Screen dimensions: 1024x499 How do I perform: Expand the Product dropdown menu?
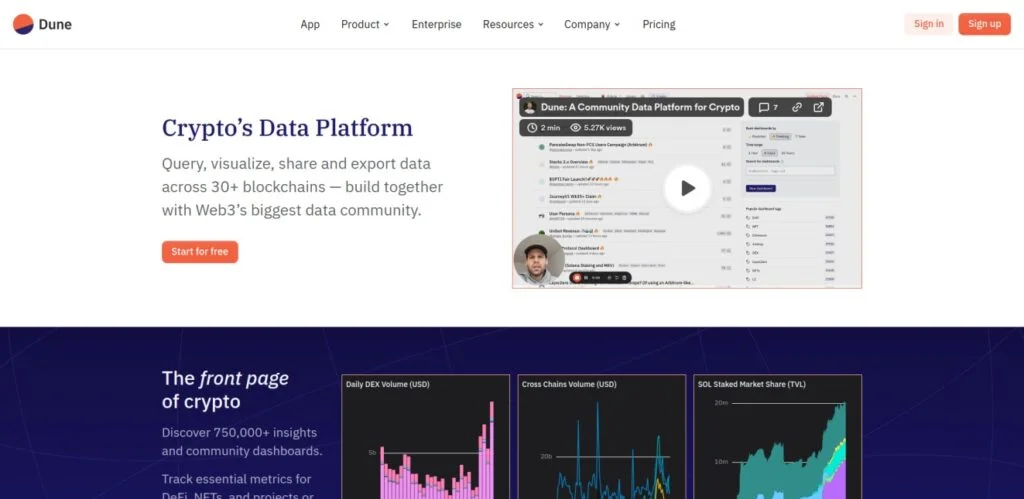(364, 24)
